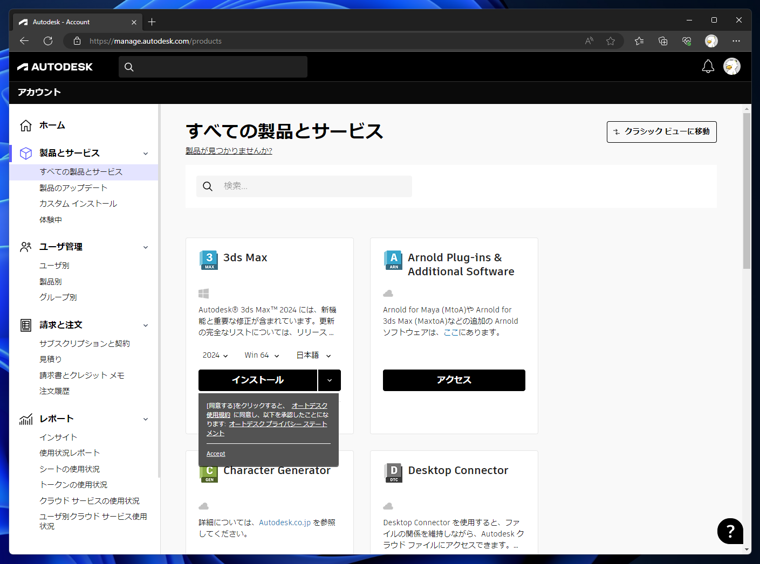This screenshot has width=760, height=564.
Task: Open 製品のアップデート in sidebar
Action: (x=73, y=188)
